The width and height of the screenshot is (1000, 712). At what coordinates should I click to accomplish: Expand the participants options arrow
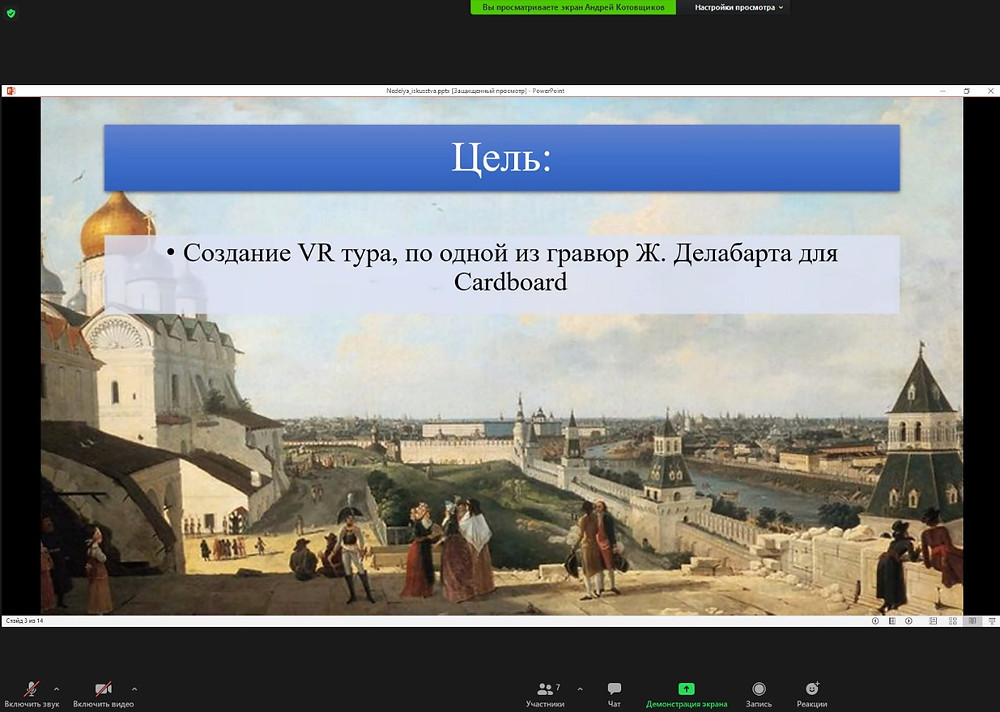(580, 689)
